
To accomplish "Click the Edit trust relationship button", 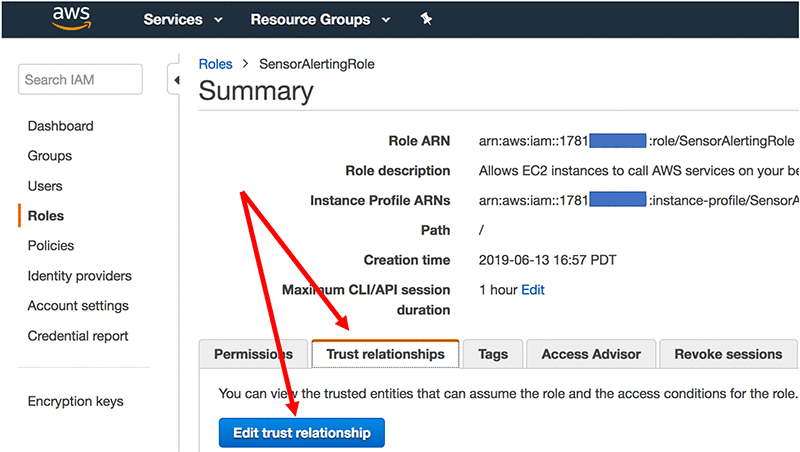I will 302,433.
